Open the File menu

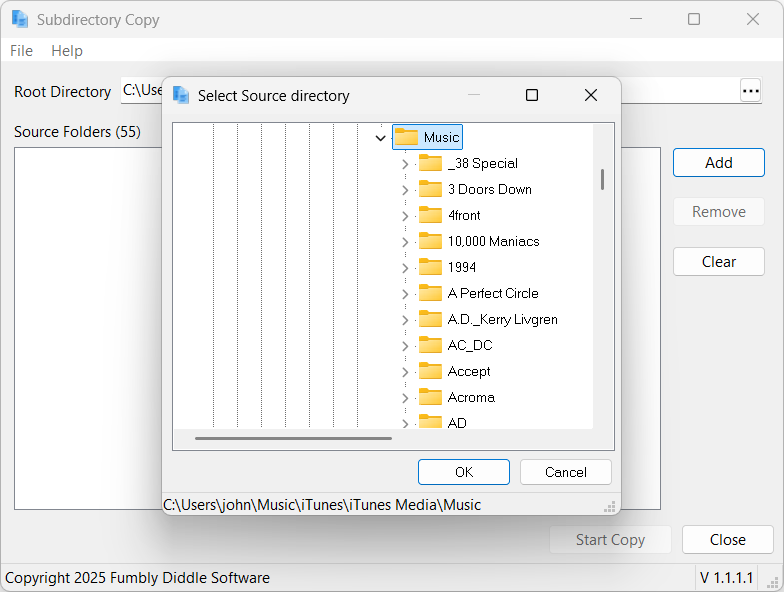[x=22, y=50]
